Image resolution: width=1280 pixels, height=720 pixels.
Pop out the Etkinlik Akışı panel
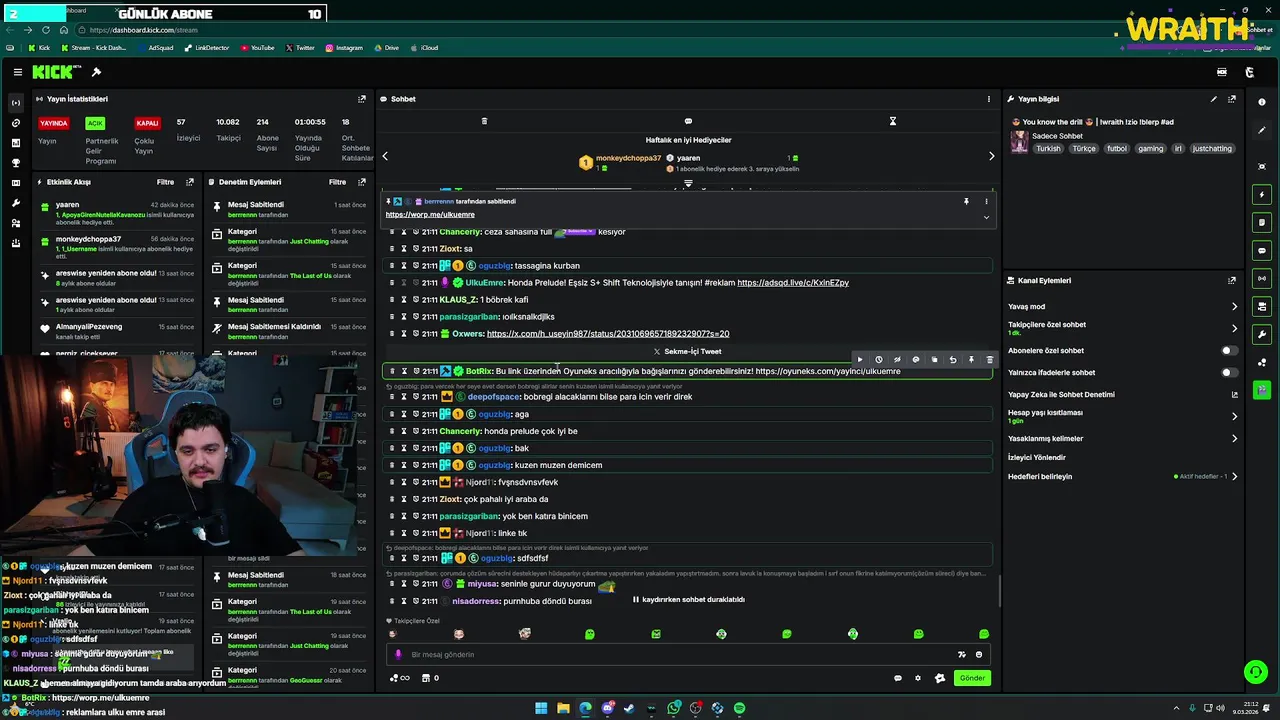[190, 182]
